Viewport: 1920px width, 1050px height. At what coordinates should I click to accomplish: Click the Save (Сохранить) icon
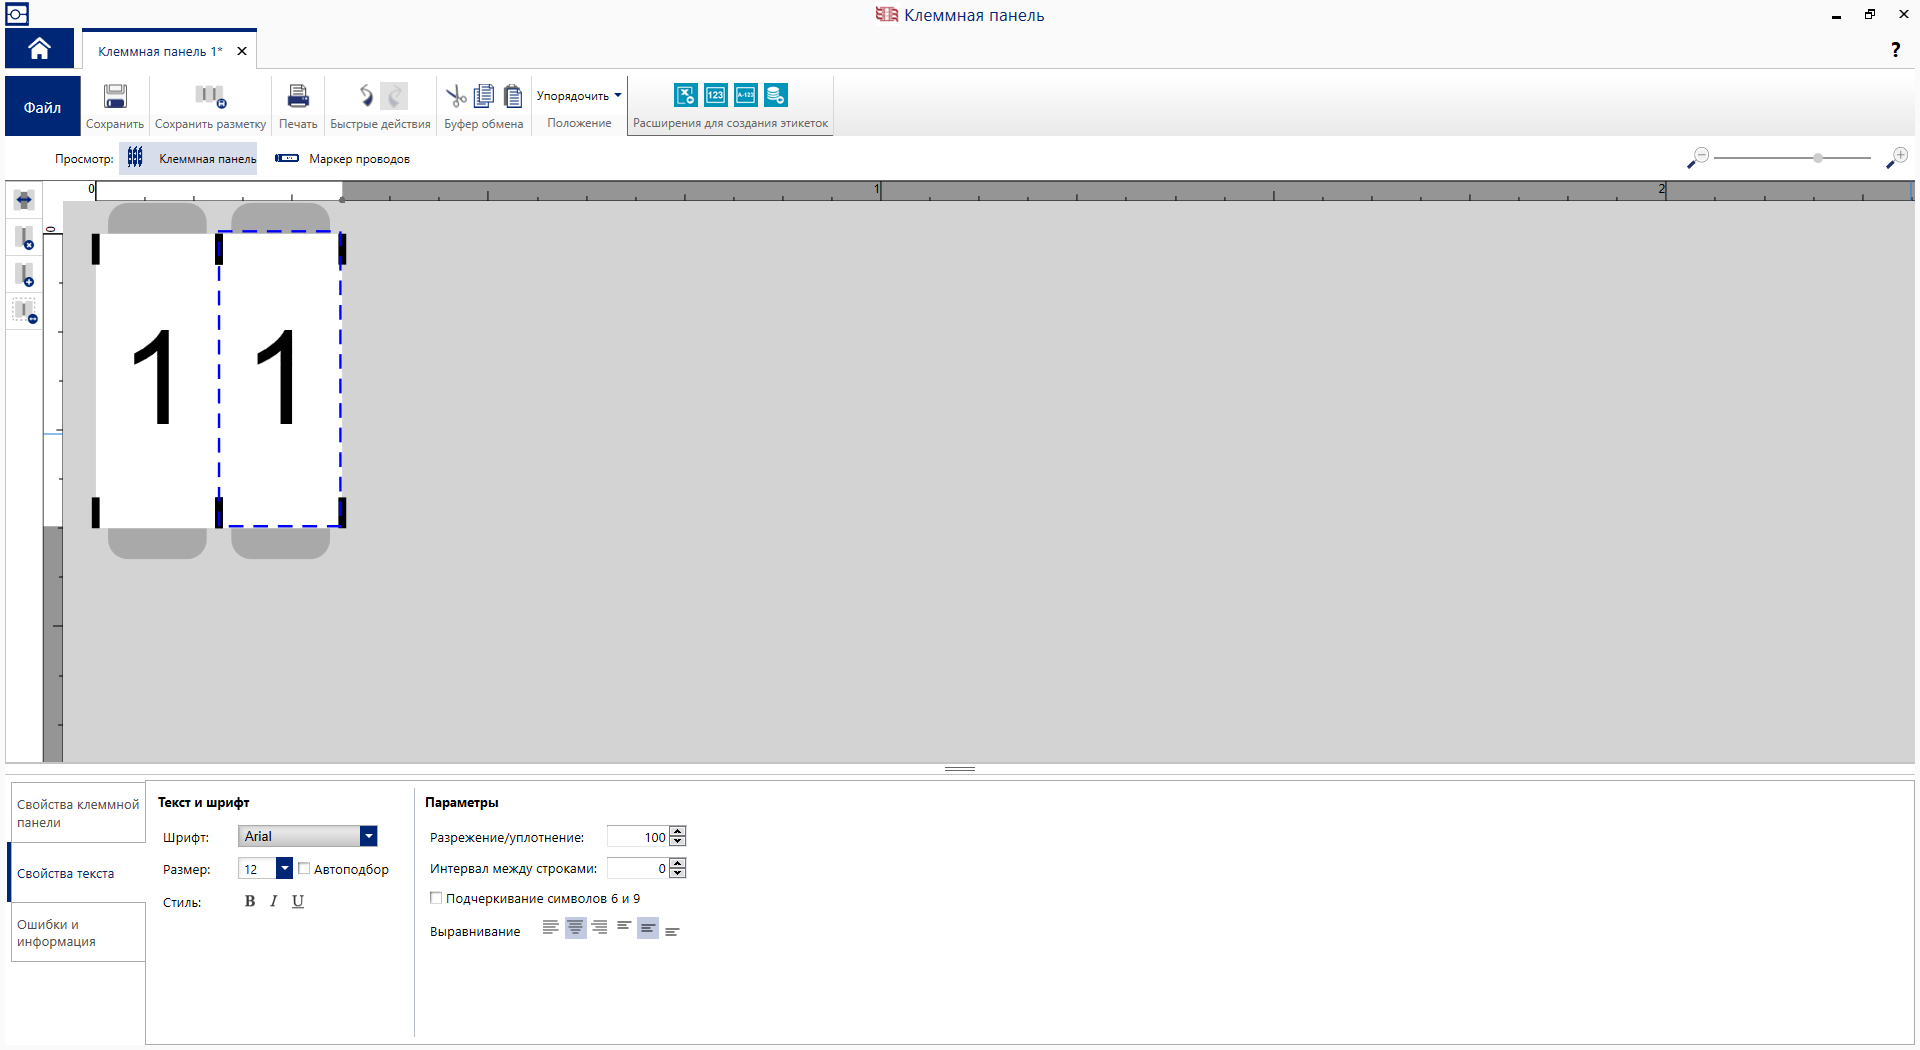coord(115,97)
